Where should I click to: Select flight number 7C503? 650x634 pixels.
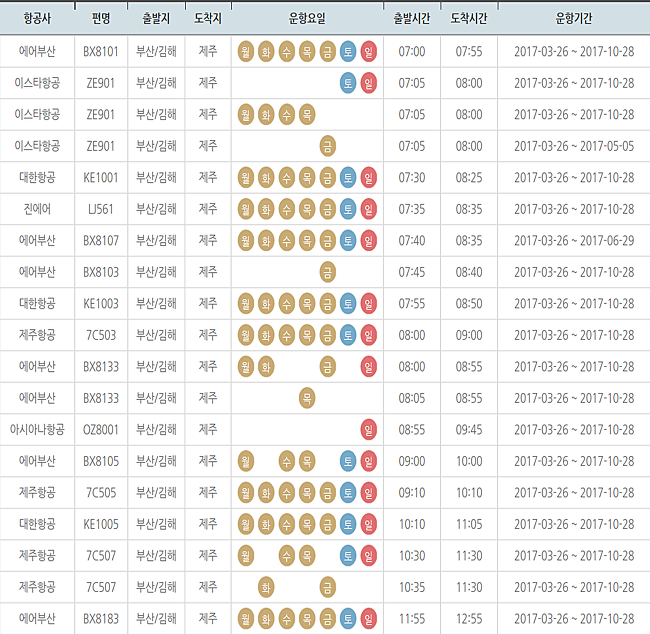point(101,335)
